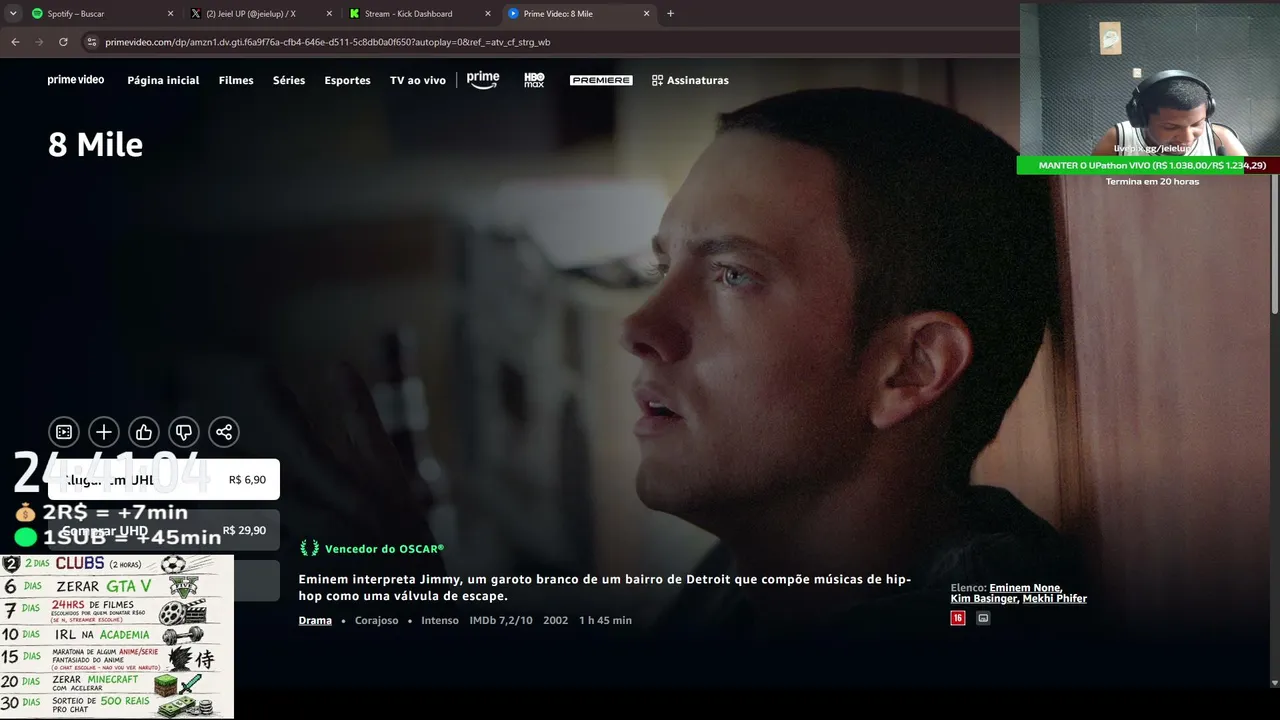Switch to the Stream - Kick Dashboard tab
This screenshot has width=1280, height=720.
421,14
